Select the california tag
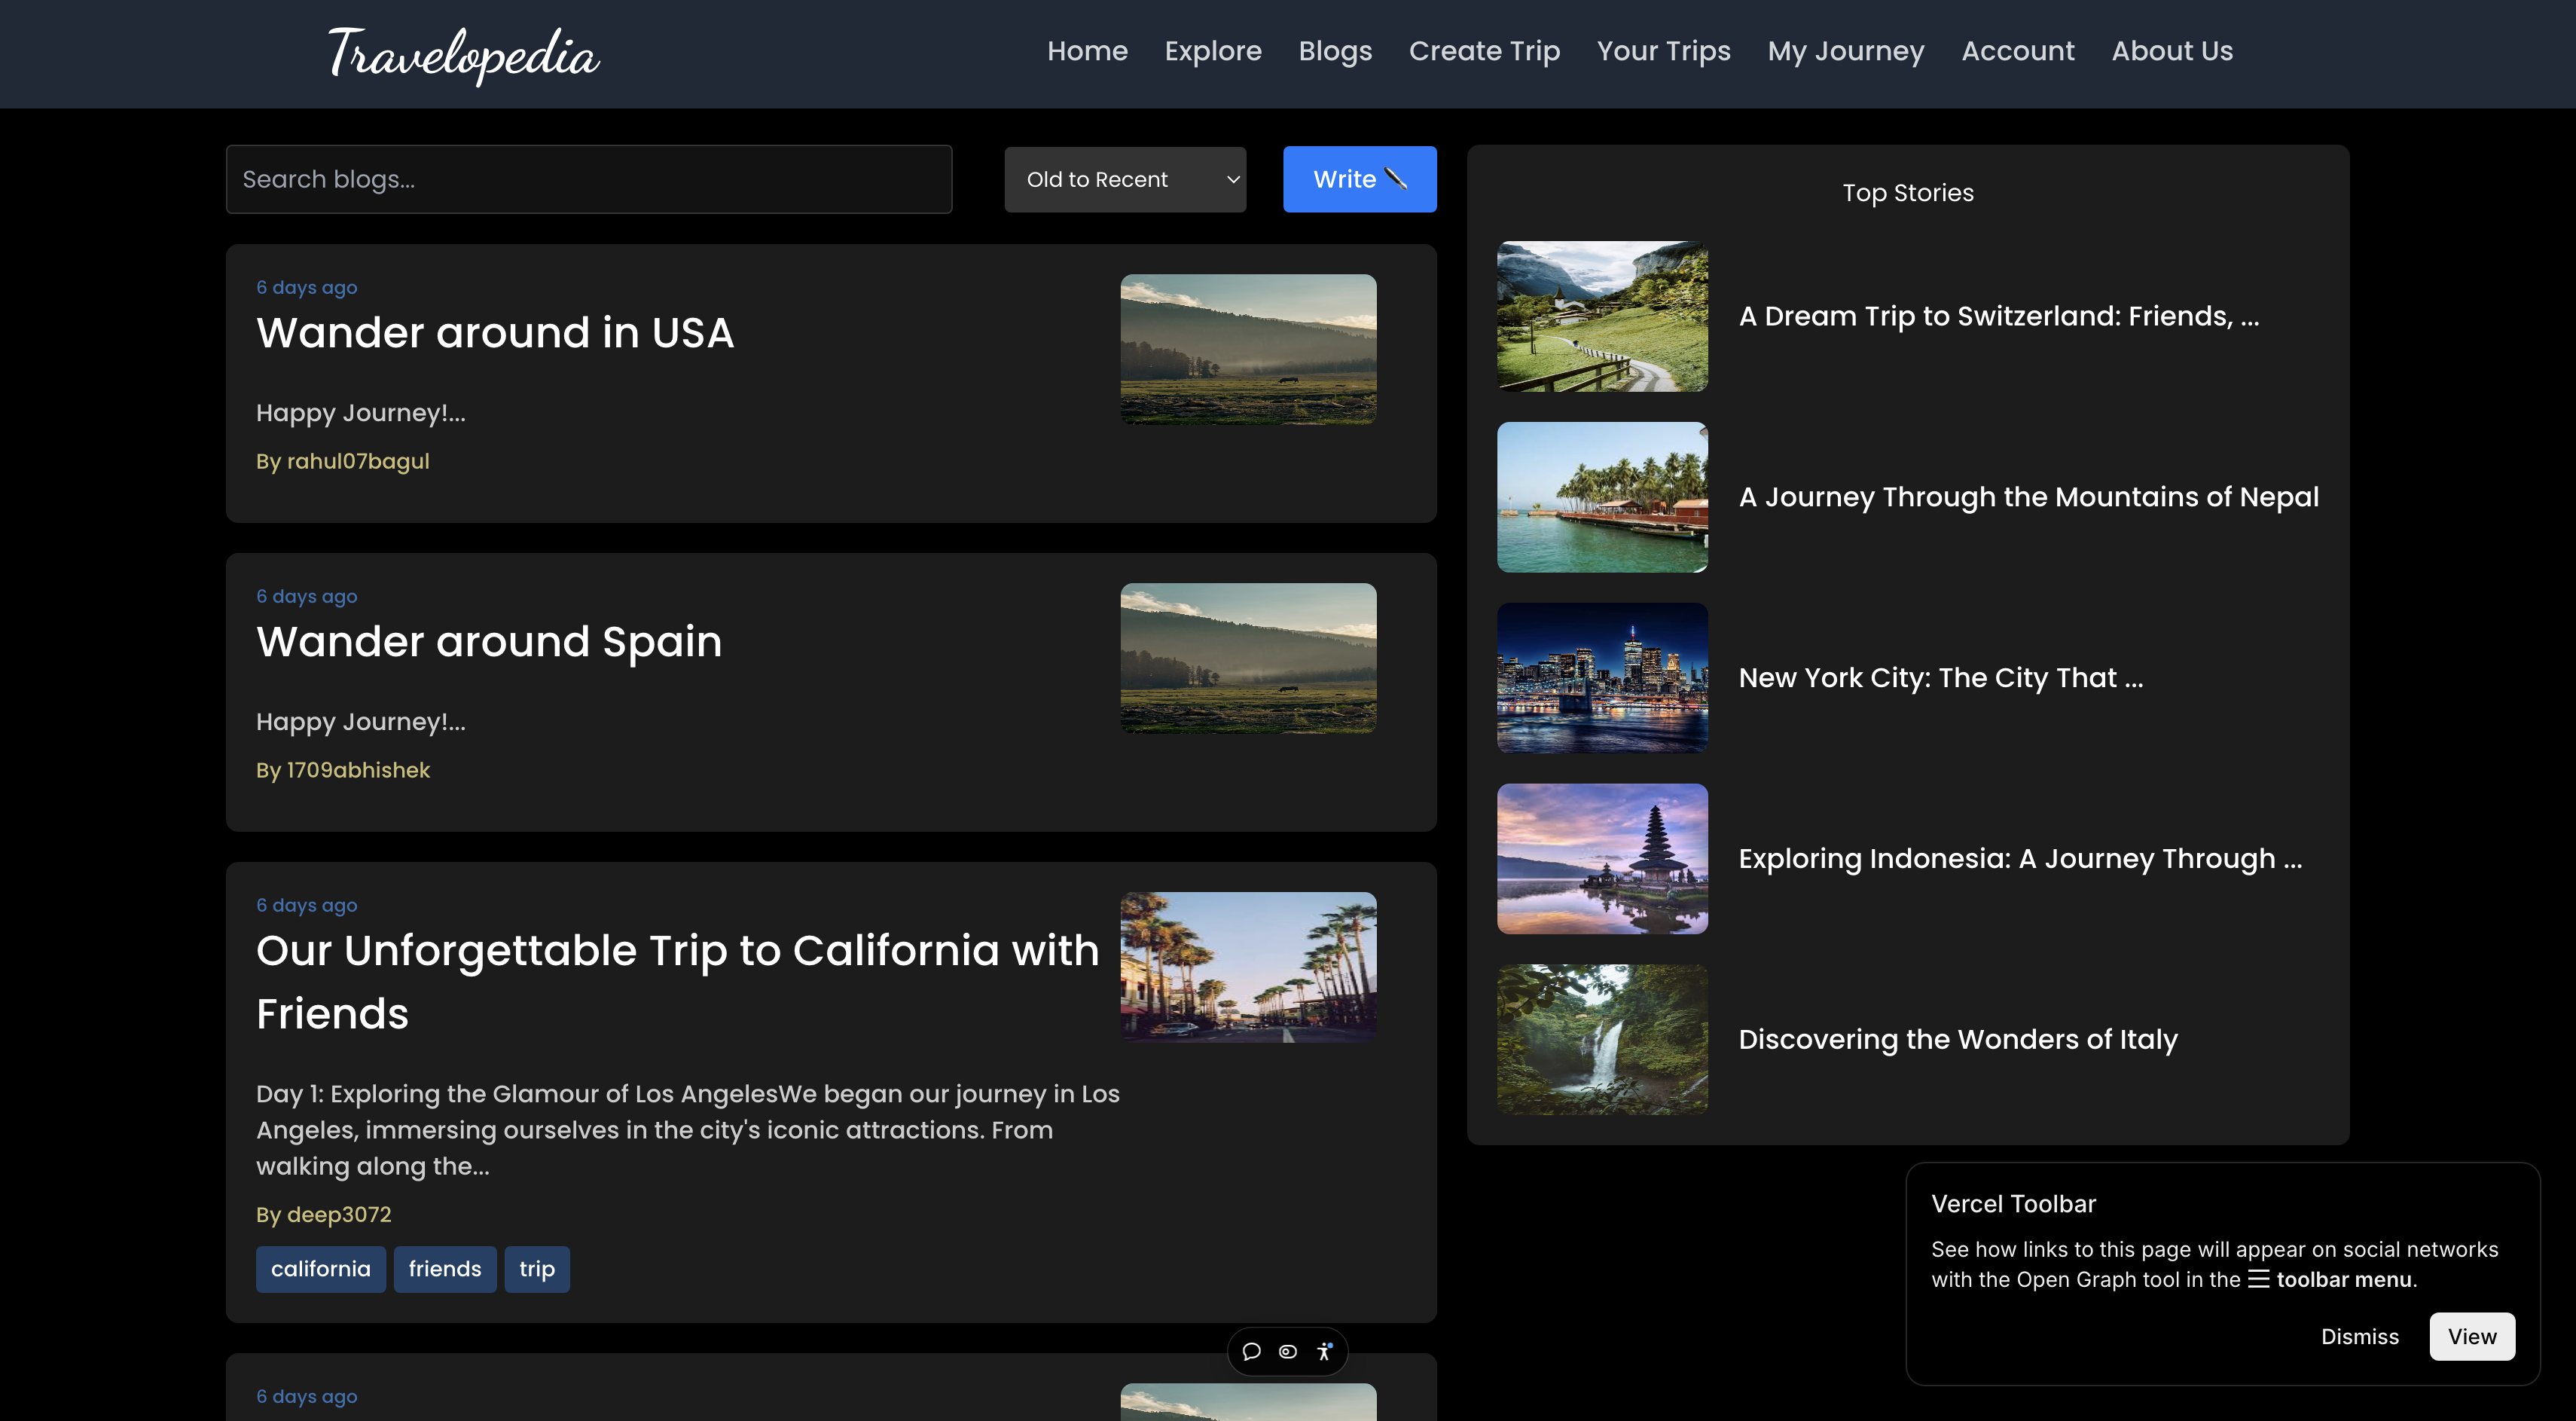 tap(321, 1269)
